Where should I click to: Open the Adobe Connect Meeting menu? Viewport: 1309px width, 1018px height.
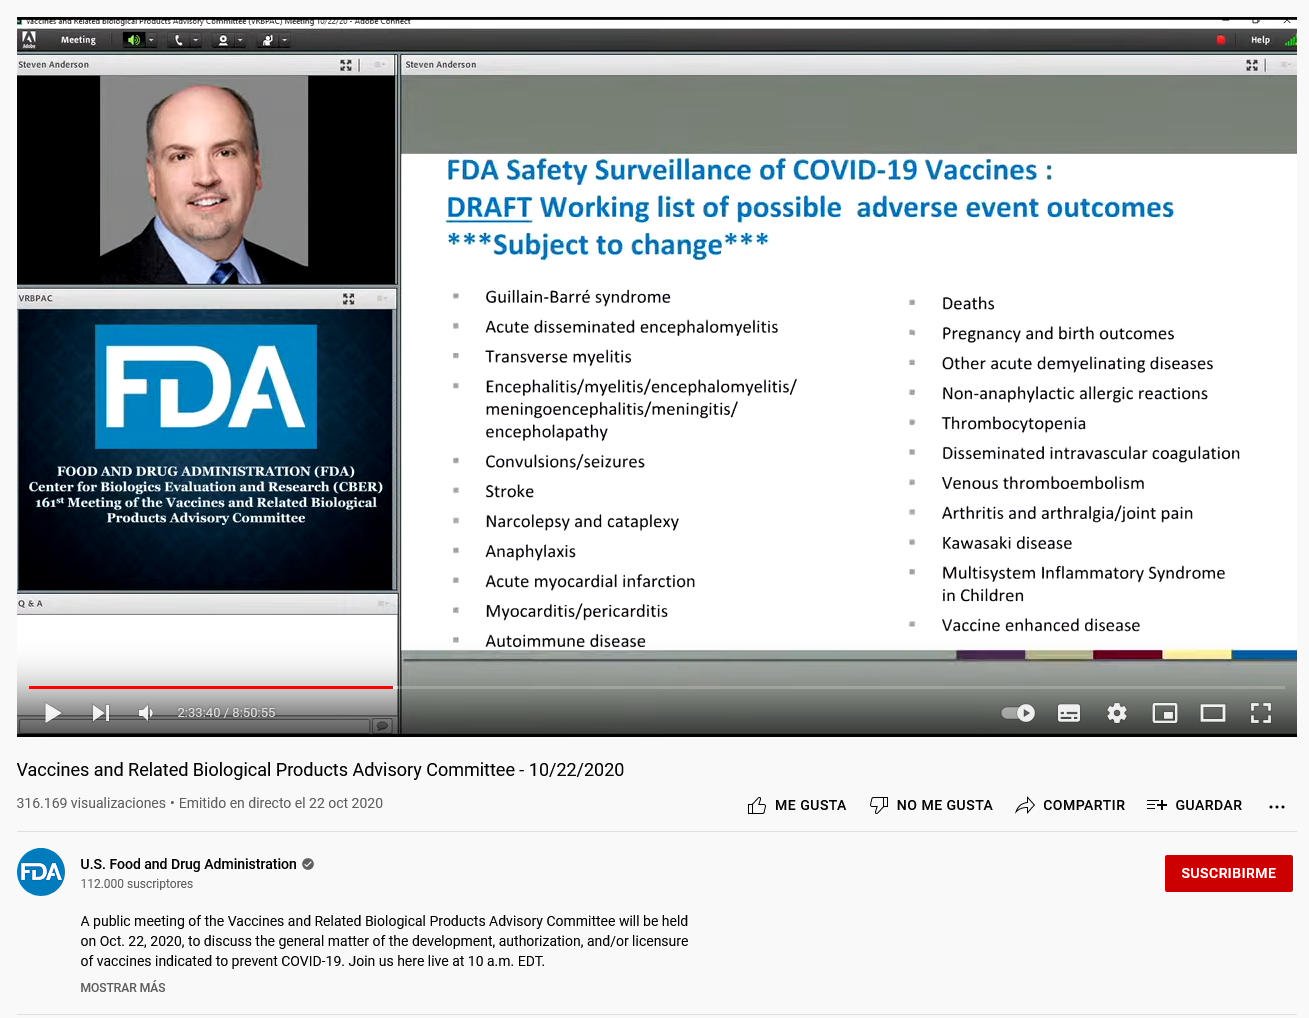pos(78,40)
